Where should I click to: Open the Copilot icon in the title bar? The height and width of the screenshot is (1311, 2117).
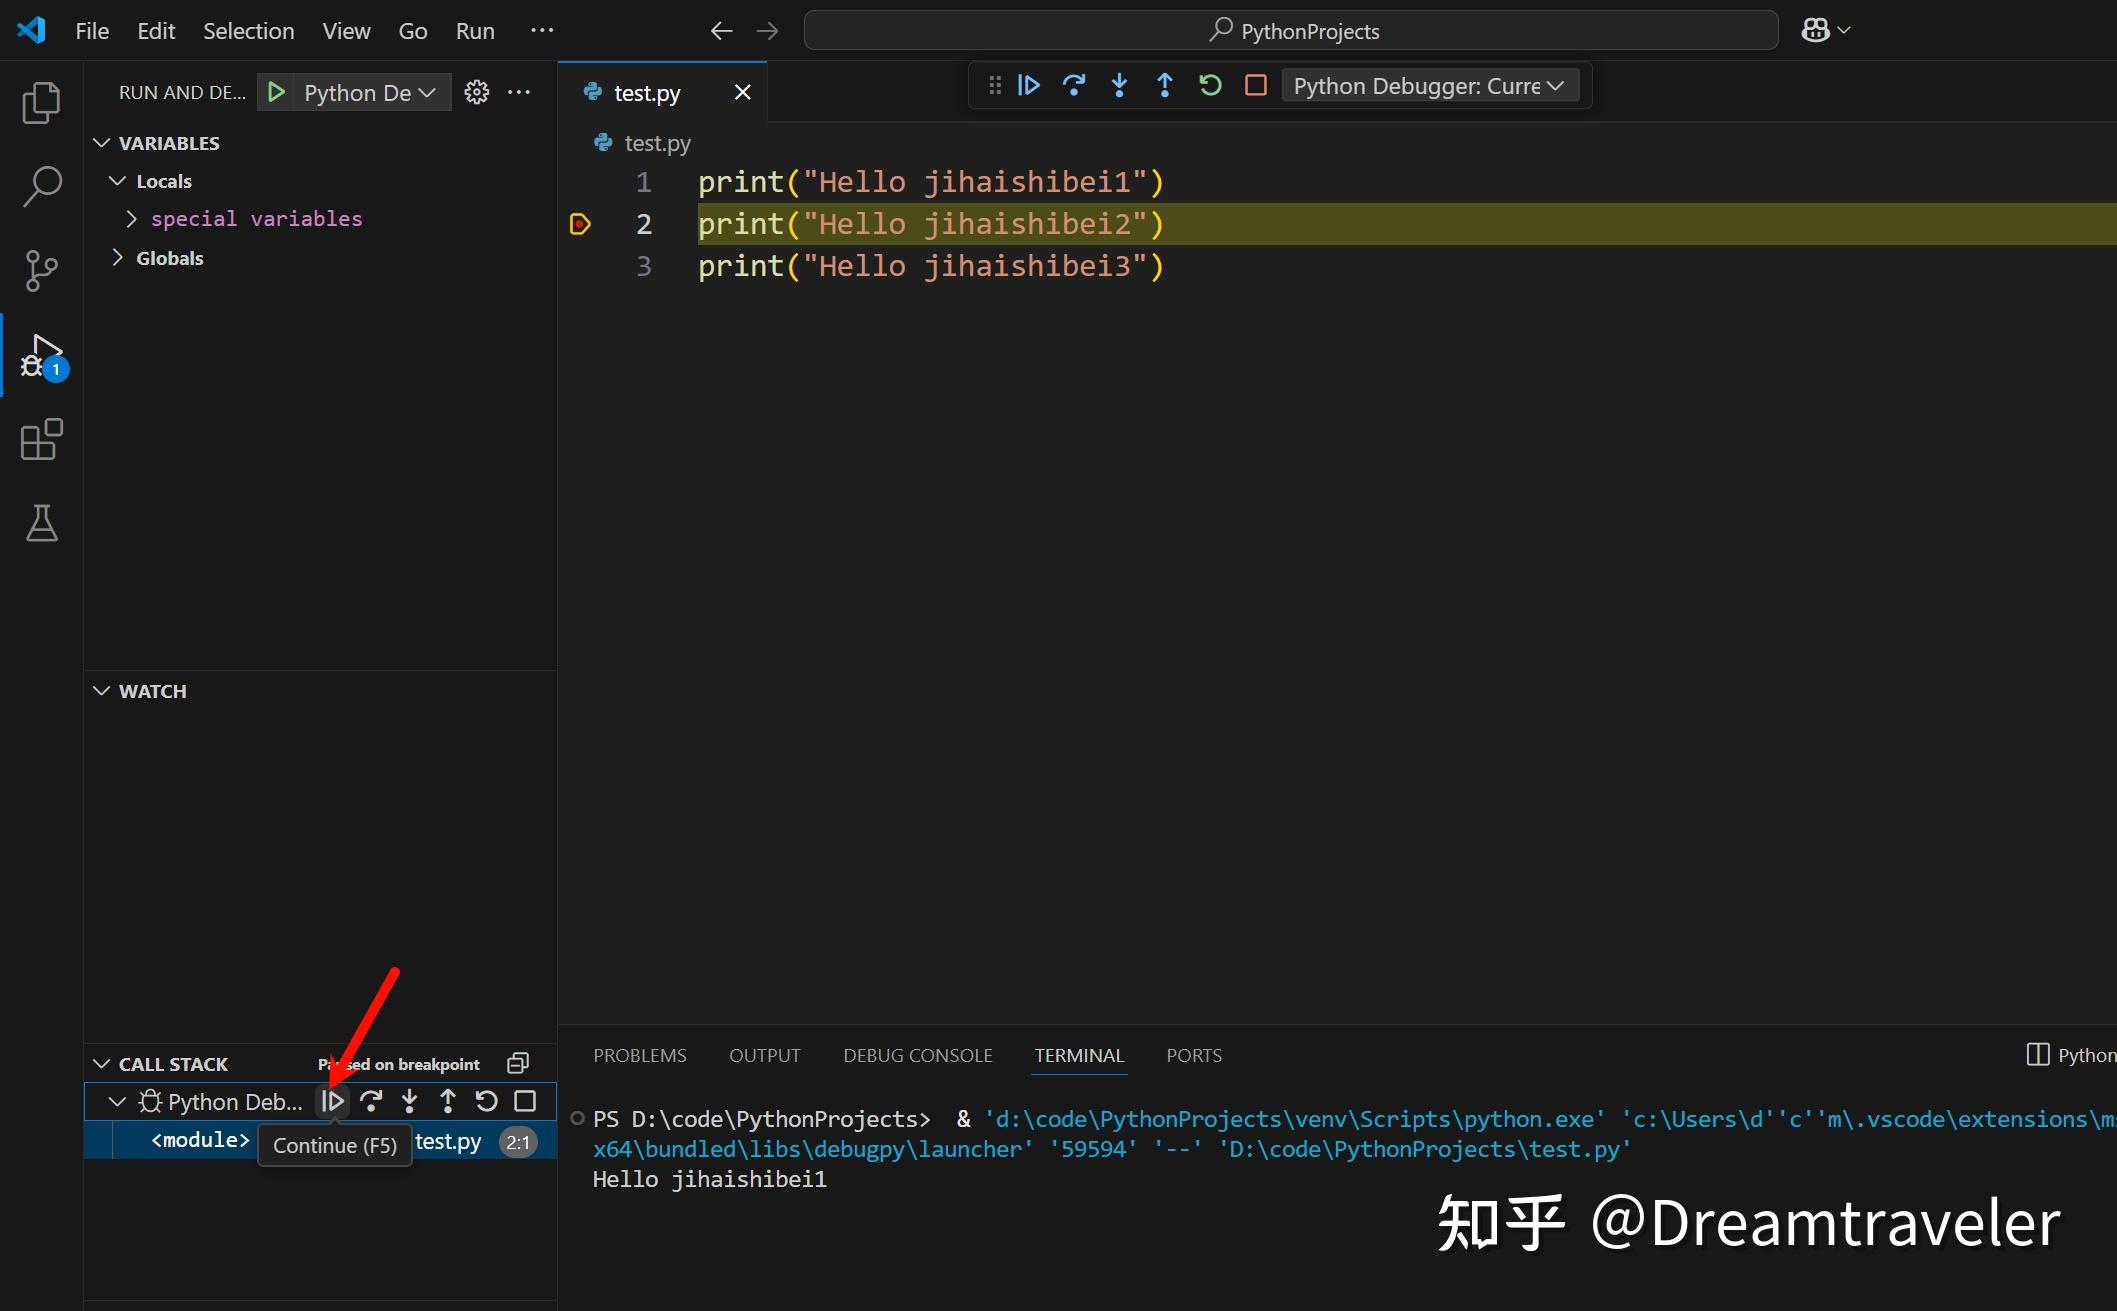[x=1817, y=29]
